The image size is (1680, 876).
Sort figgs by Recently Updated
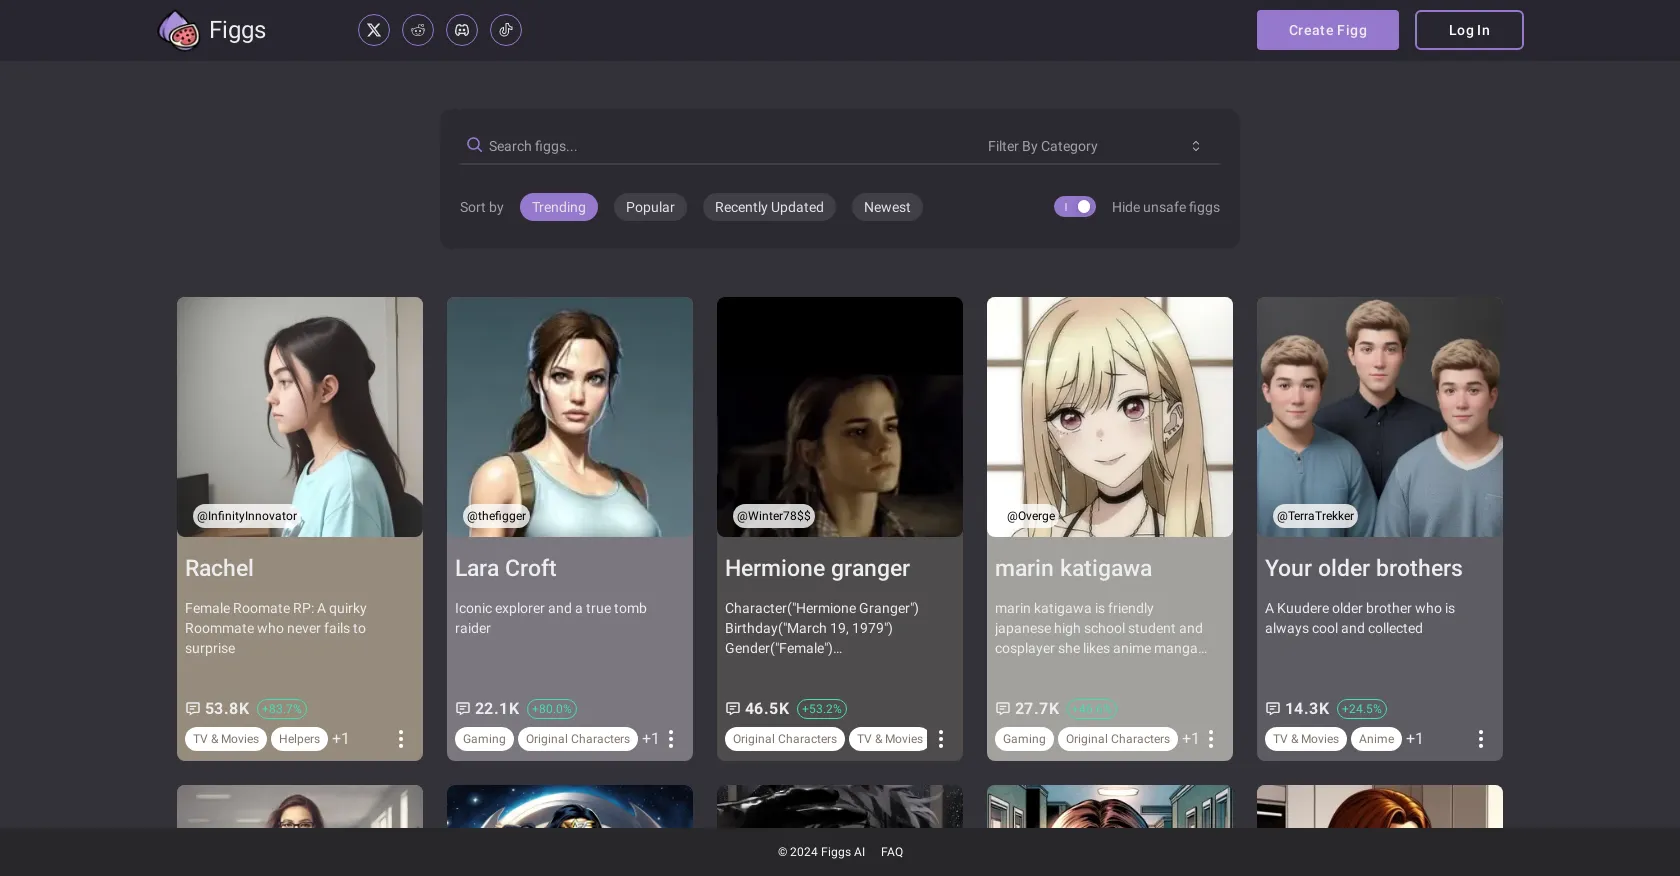pyautogui.click(x=769, y=207)
